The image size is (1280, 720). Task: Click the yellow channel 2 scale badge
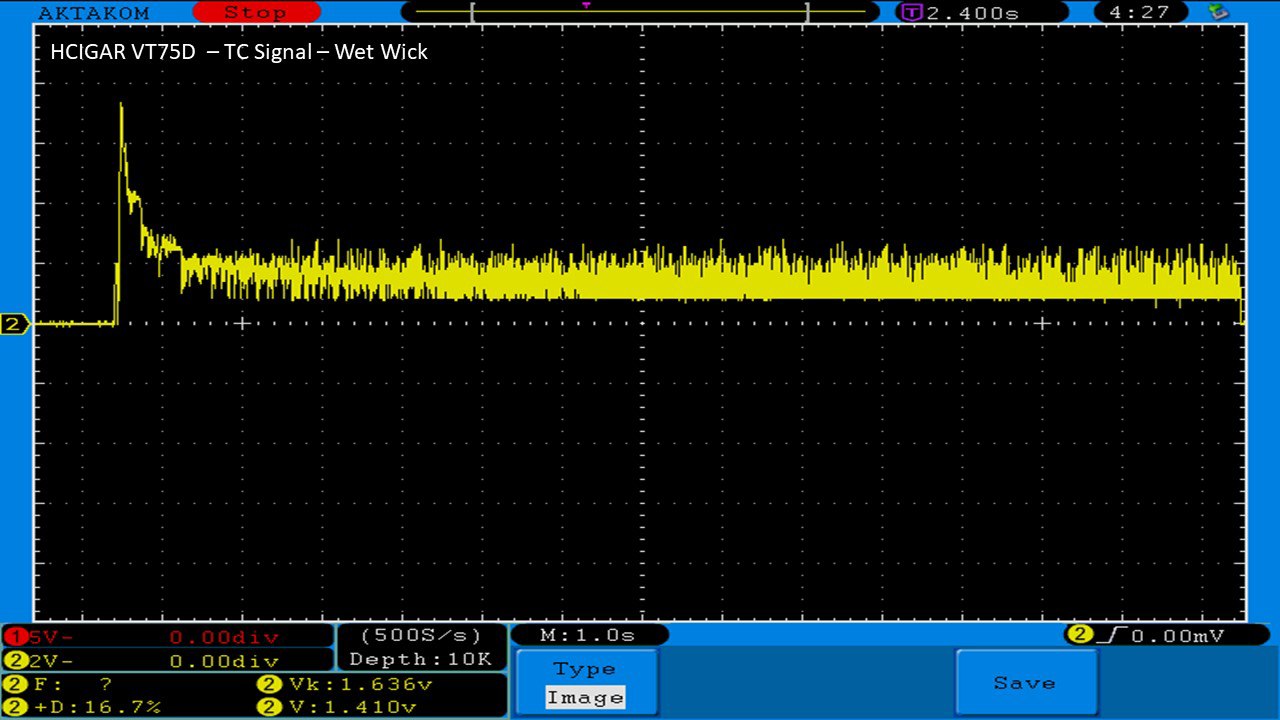coord(16,661)
